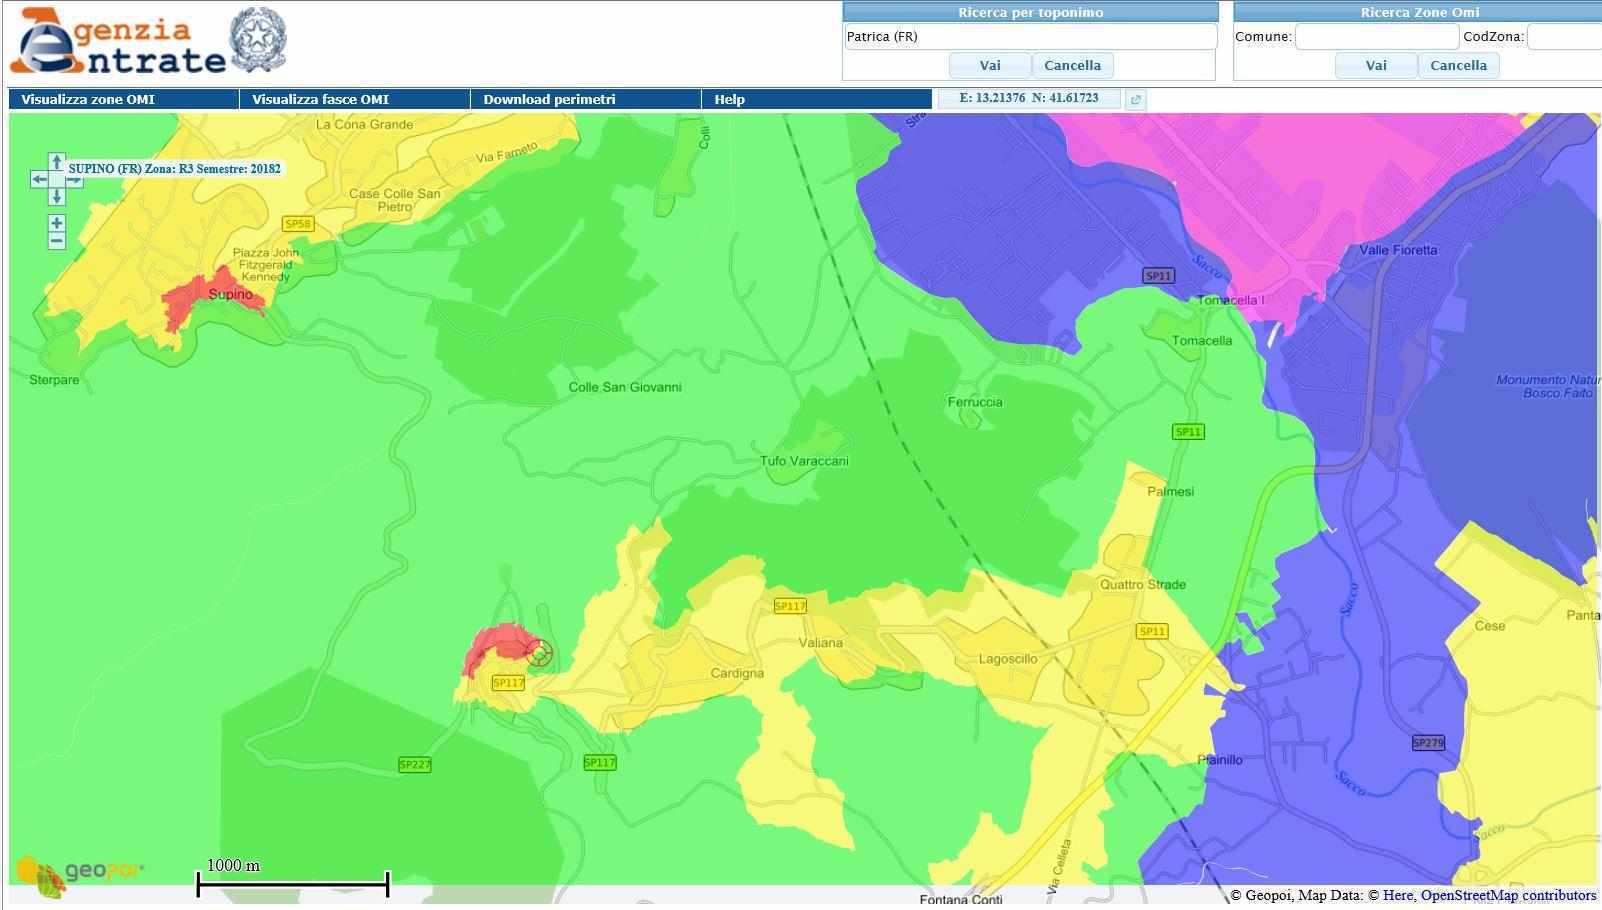The width and height of the screenshot is (1602, 910).
Task: Zoom out using the minus button
Action: [x=57, y=241]
